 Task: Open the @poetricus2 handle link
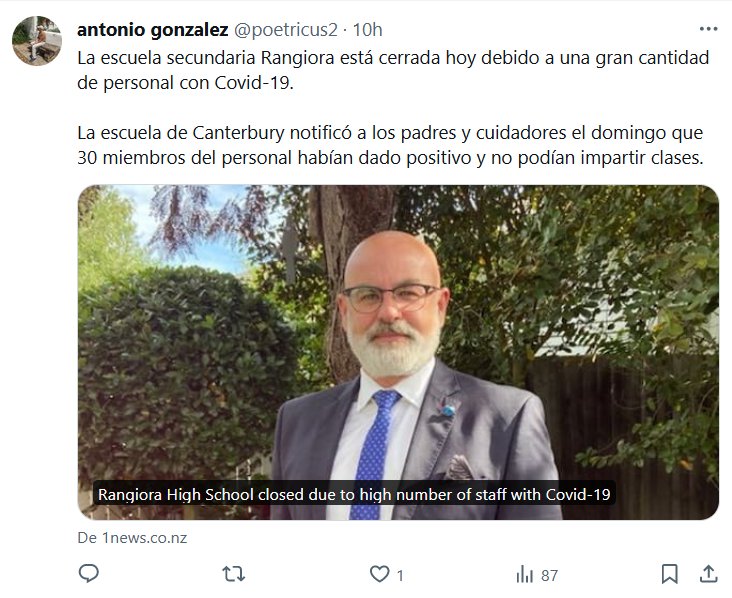[x=285, y=30]
